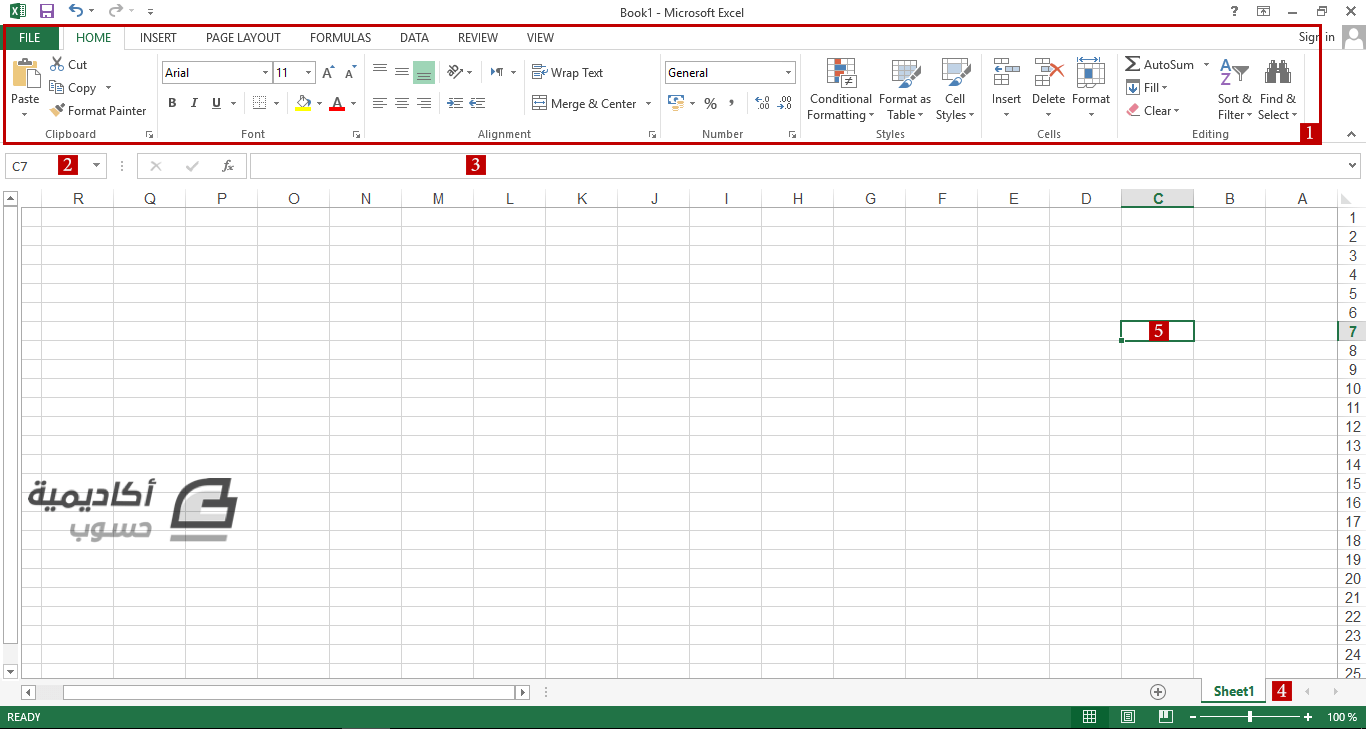The width and height of the screenshot is (1366, 729).
Task: Toggle Italic formatting
Action: coord(193,103)
